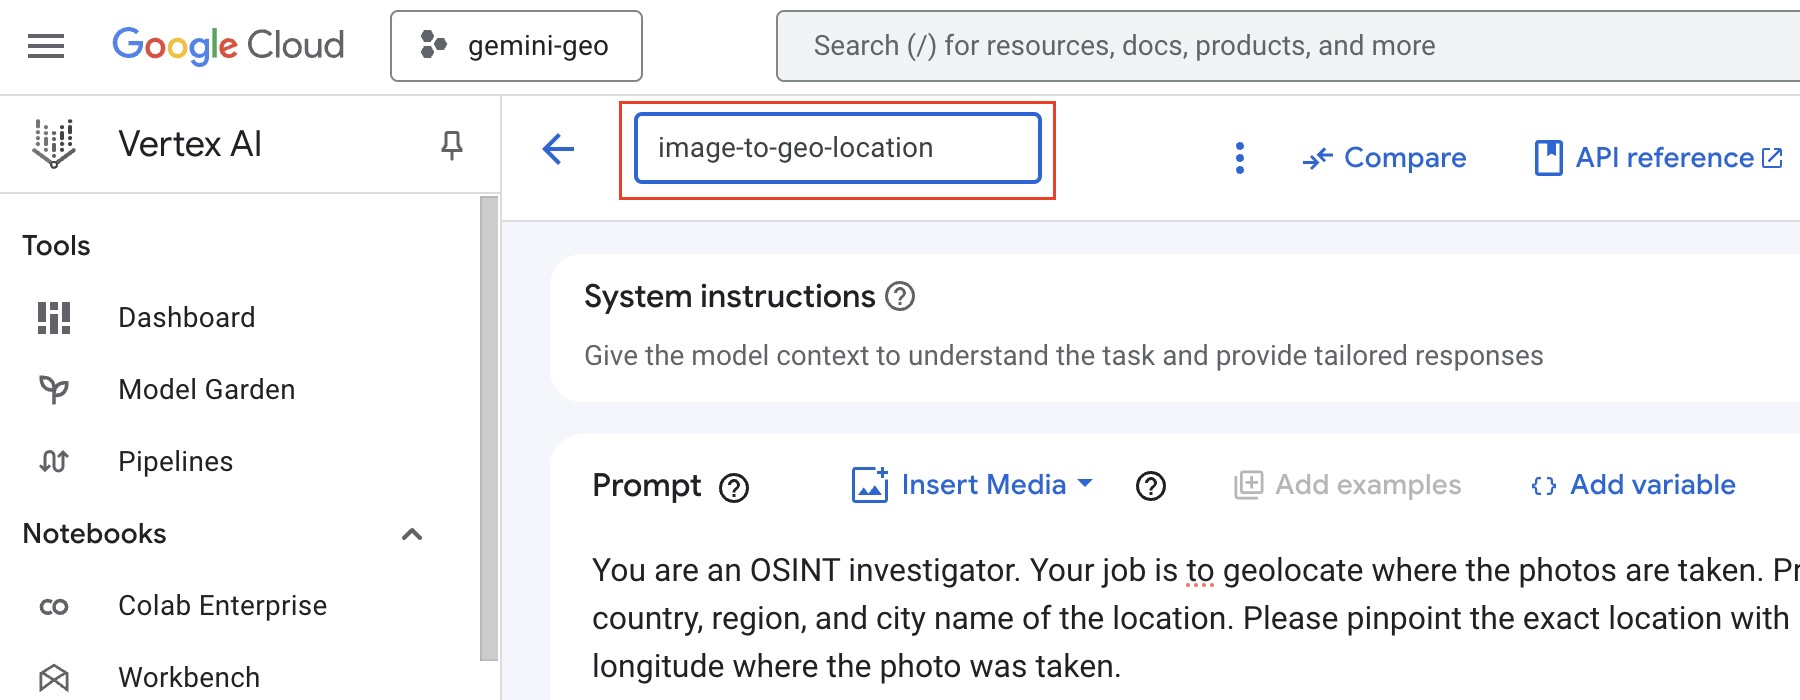1800x700 pixels.
Task: Click the image-to-geo-location name field
Action: (838, 148)
